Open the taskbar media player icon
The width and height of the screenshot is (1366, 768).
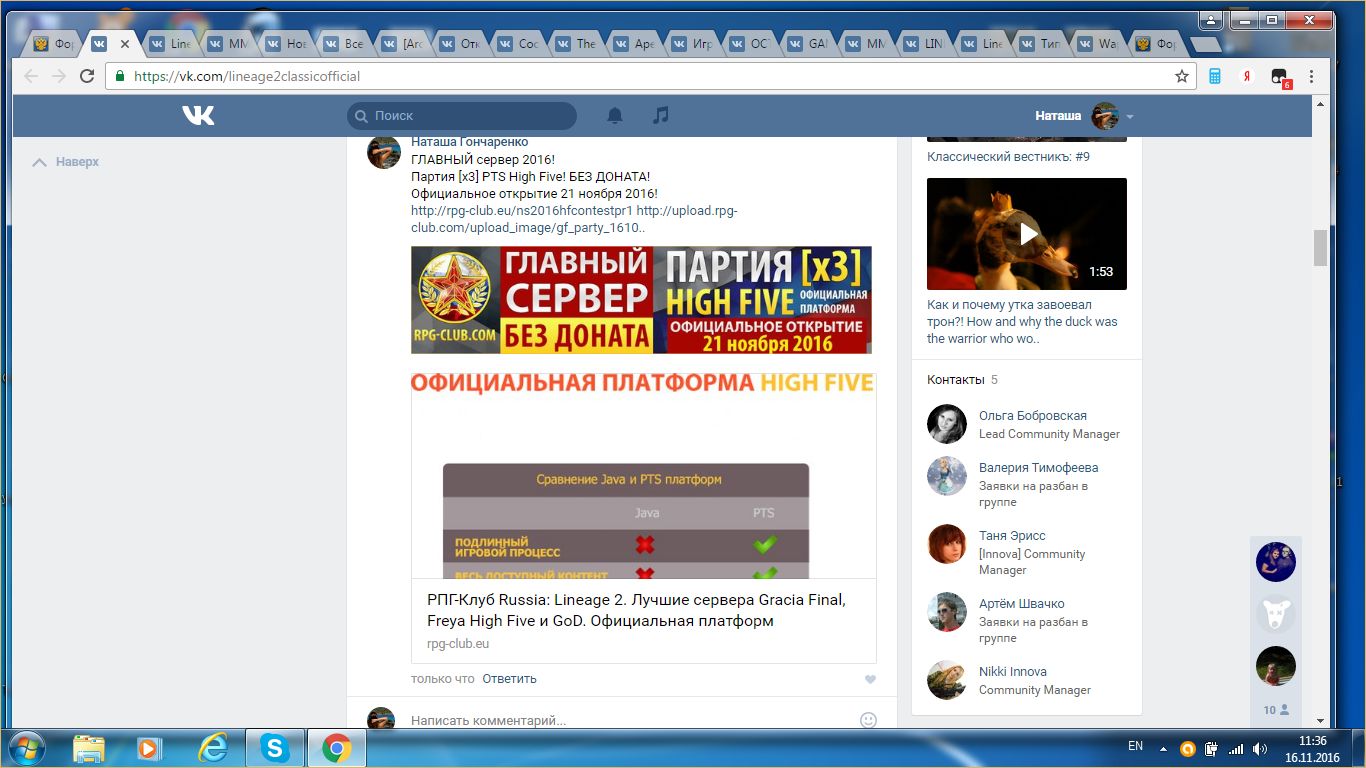[x=150, y=748]
